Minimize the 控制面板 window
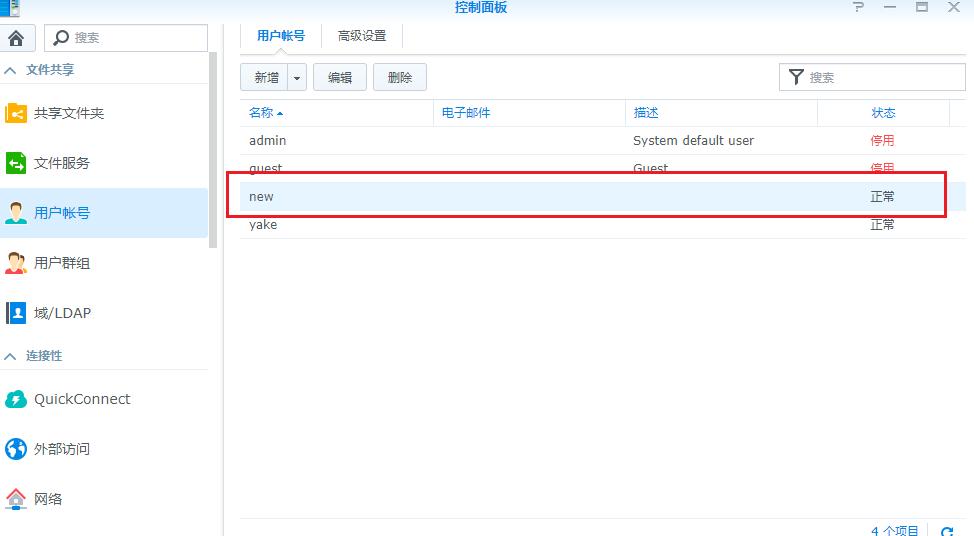974x536 pixels. point(890,7)
